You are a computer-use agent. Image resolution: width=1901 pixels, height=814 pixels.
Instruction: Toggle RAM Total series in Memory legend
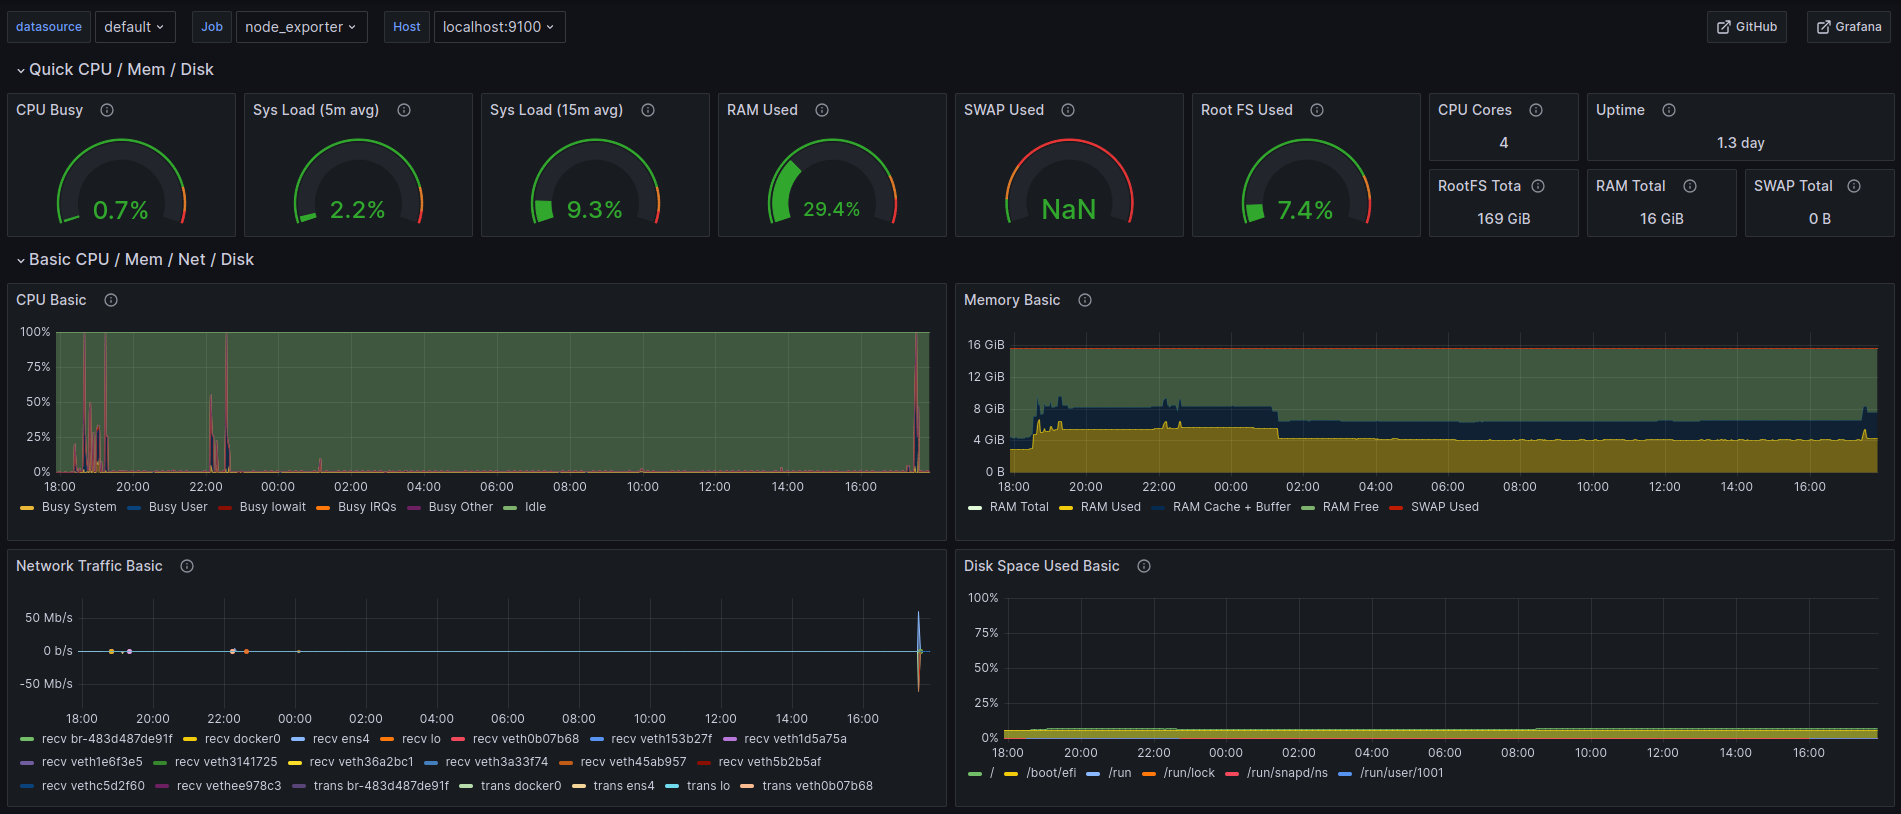pyautogui.click(x=1019, y=507)
